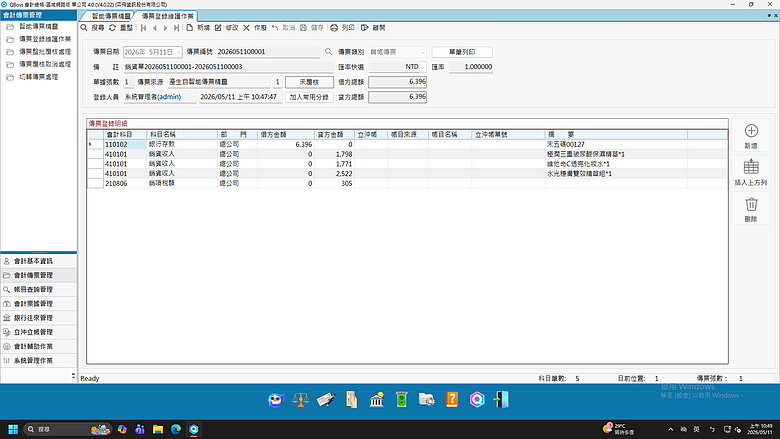The height and width of the screenshot is (439, 780).
Task: Open the 會計傳票管理 module
Action: [39, 275]
